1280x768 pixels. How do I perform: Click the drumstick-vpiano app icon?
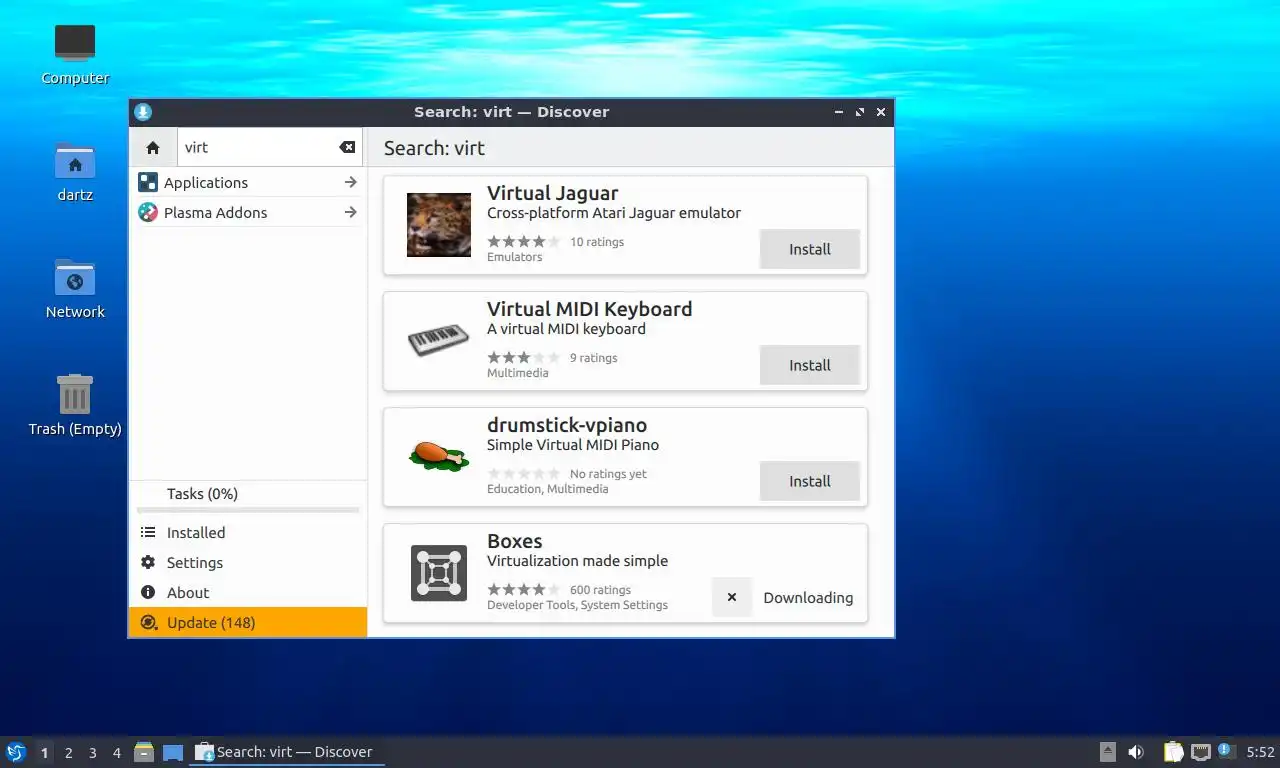439,456
